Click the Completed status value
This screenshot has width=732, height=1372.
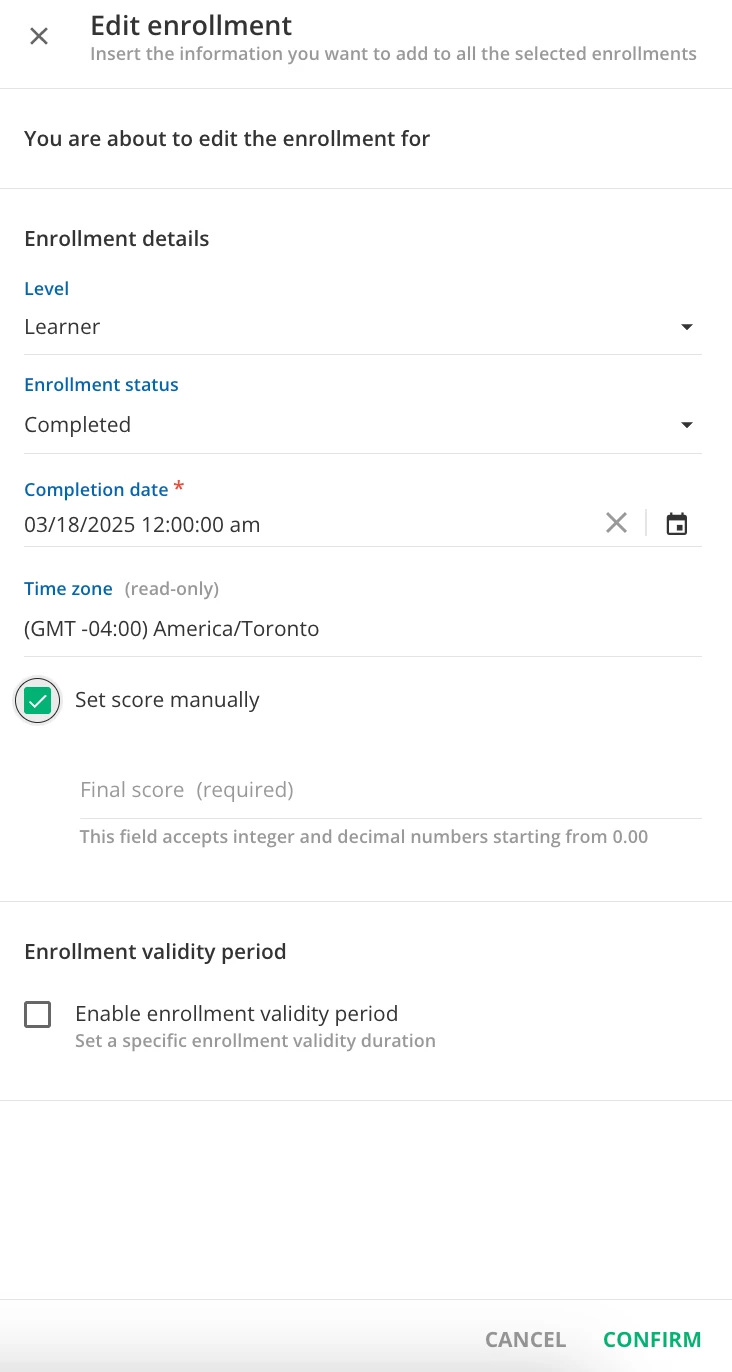pos(78,425)
